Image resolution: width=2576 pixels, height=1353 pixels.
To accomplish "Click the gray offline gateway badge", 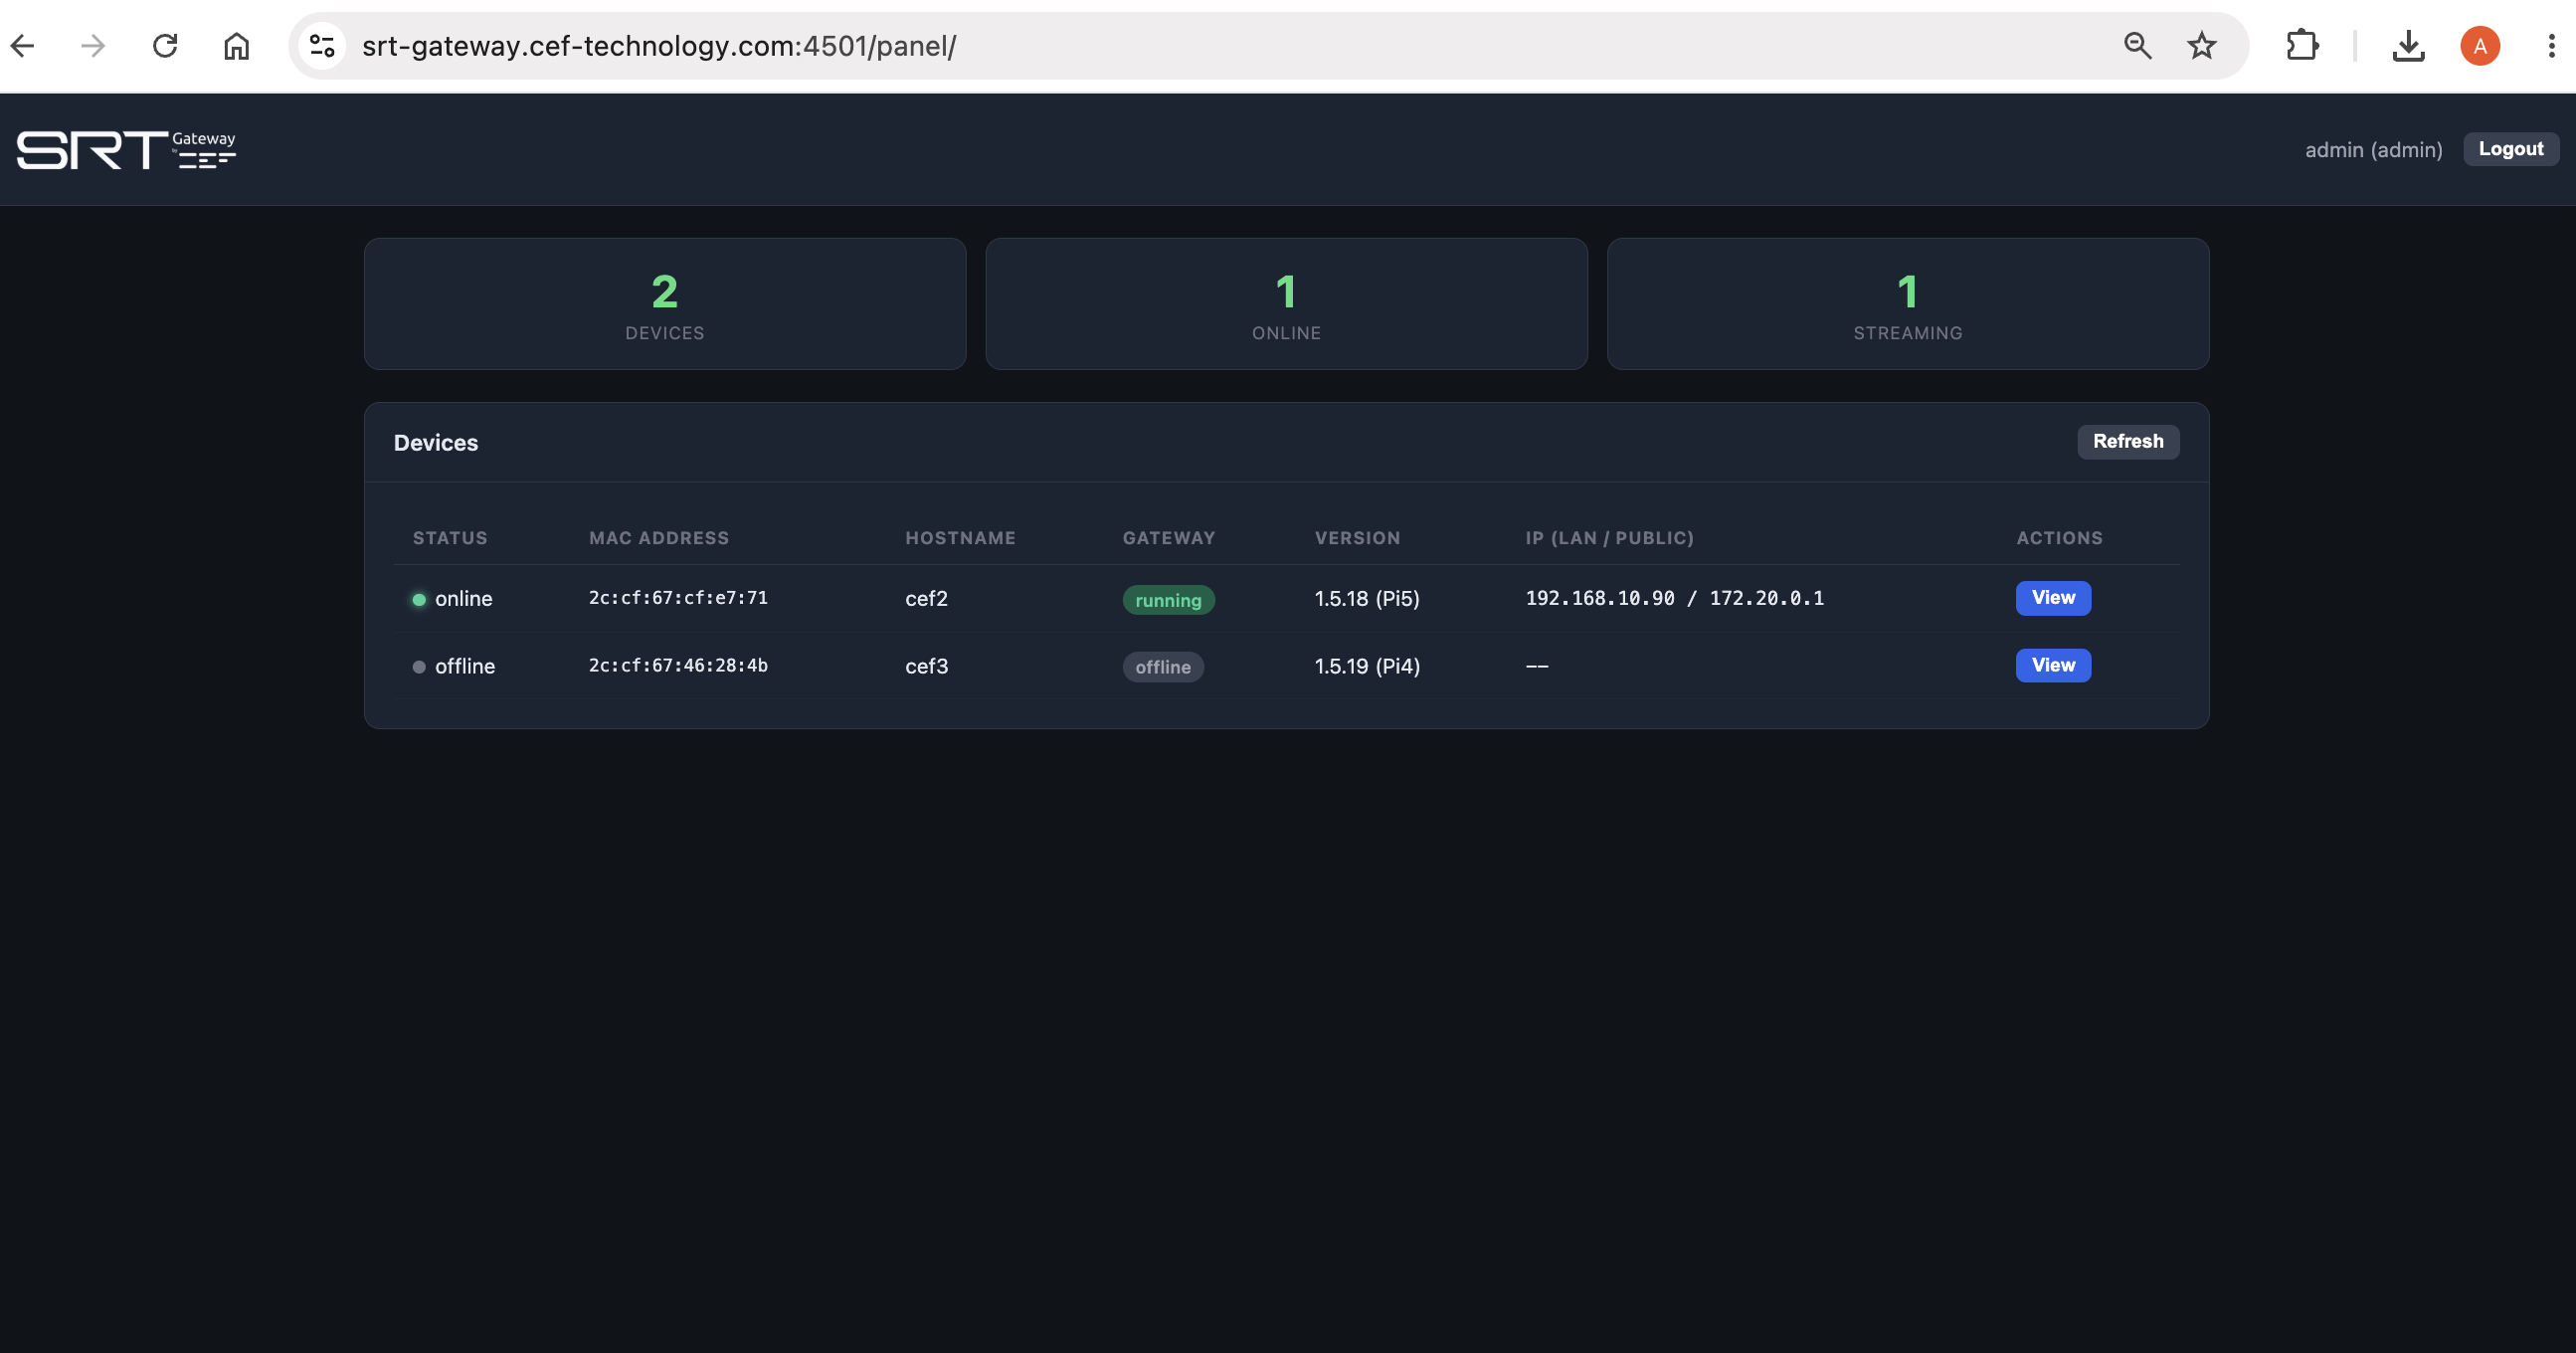I will point(1163,667).
